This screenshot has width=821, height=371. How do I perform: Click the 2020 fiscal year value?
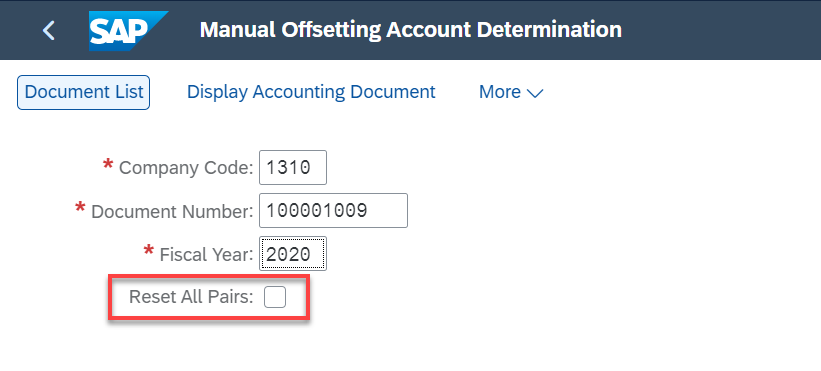tap(288, 254)
